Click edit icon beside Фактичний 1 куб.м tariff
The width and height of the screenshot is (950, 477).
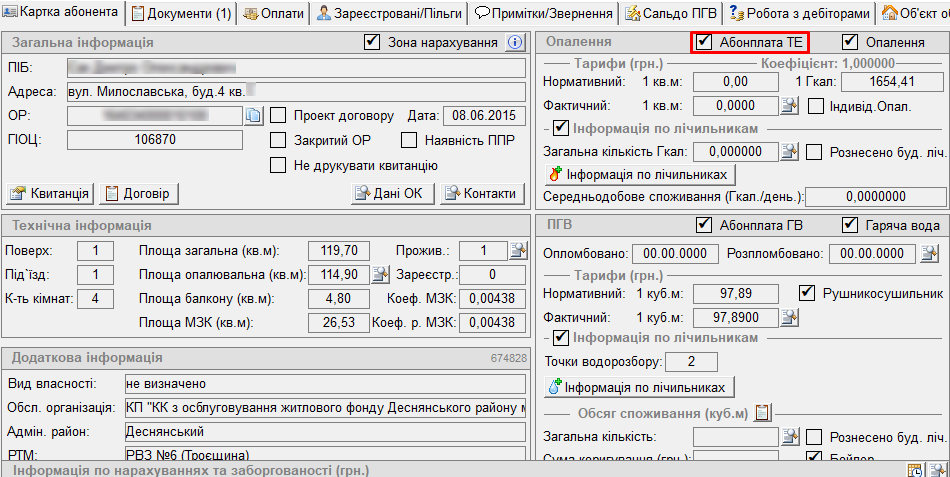pos(790,318)
